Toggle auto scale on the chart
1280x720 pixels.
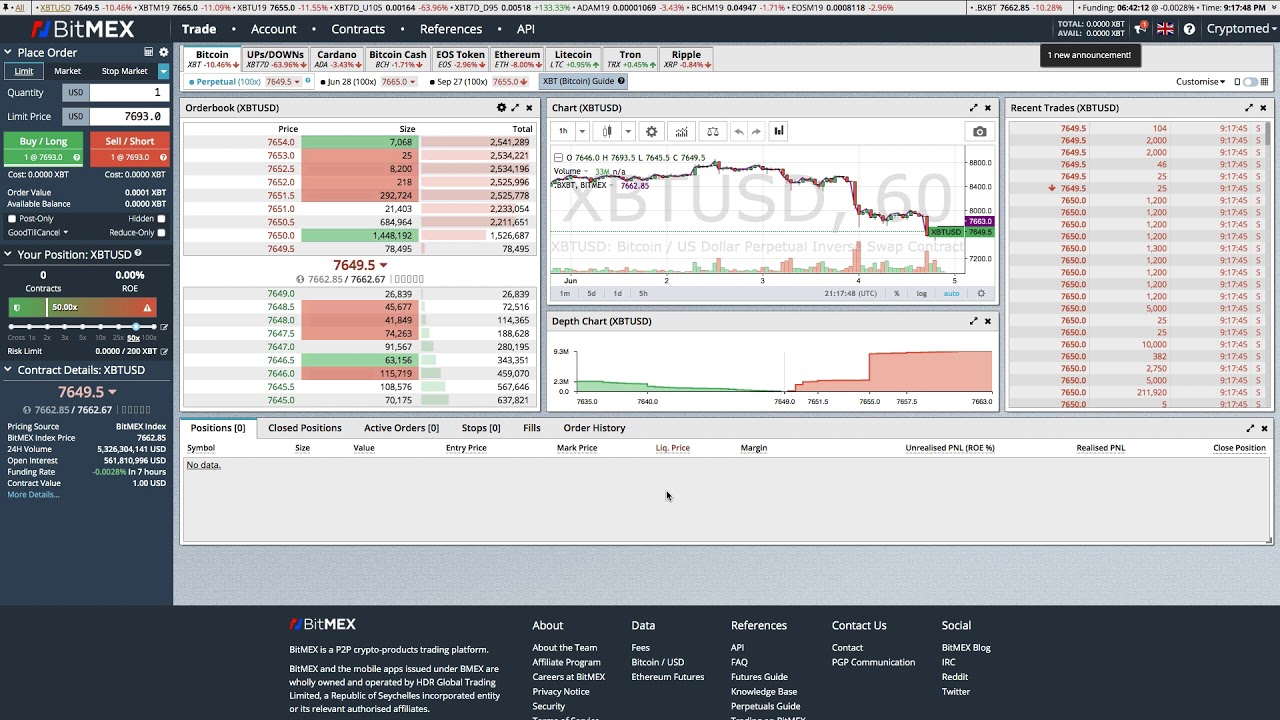pos(951,293)
